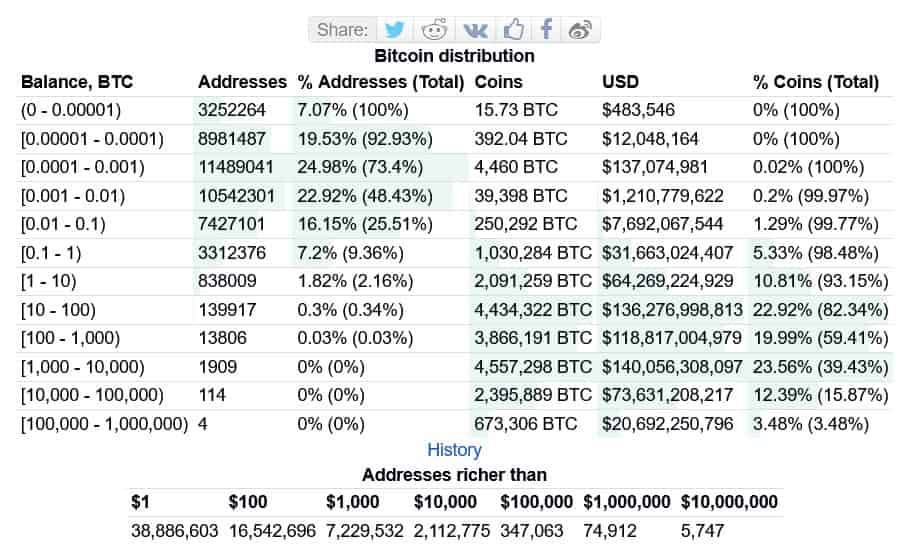Click the Coins column header
This screenshot has height=552, width=907.
point(498,82)
